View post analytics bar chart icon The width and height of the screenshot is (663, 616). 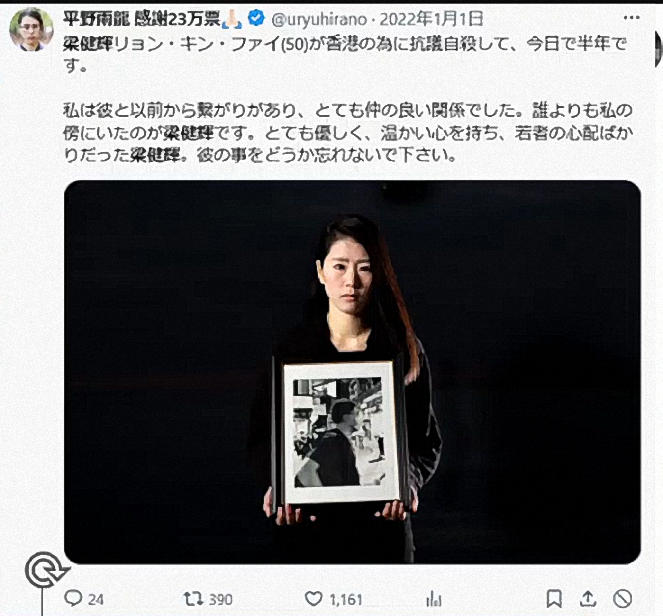click(434, 599)
